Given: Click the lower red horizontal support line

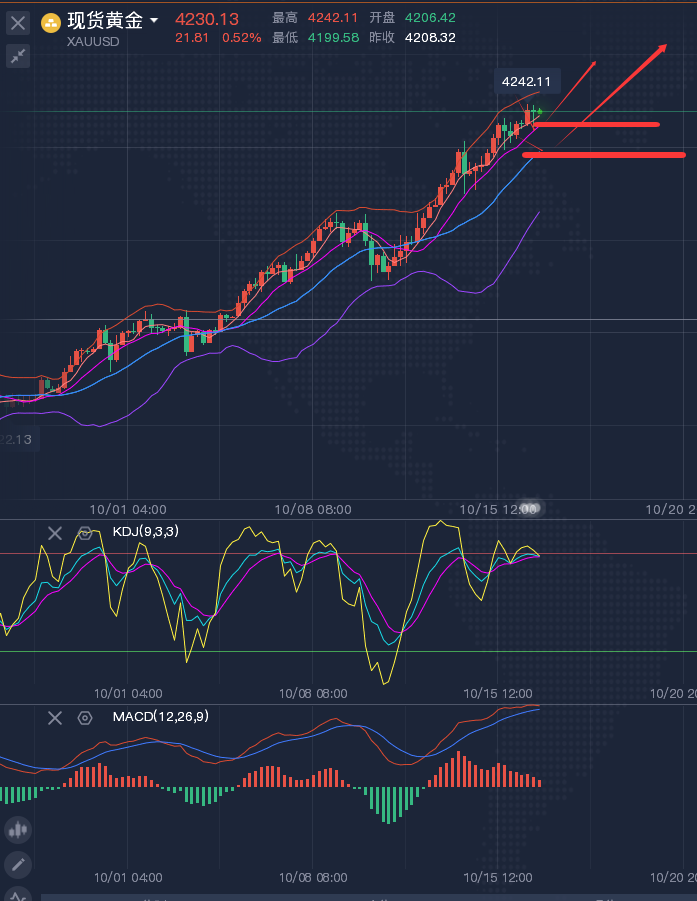Looking at the screenshot, I should 603,155.
